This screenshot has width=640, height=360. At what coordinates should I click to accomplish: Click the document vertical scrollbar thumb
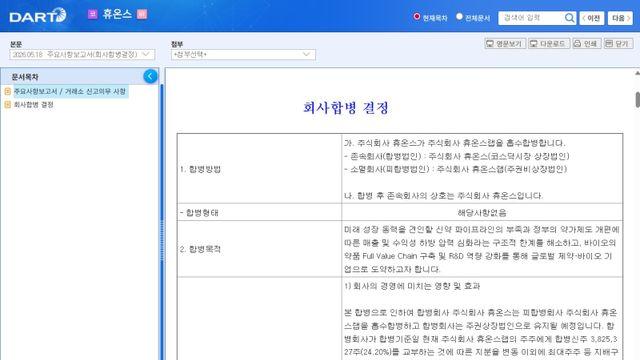[637, 100]
